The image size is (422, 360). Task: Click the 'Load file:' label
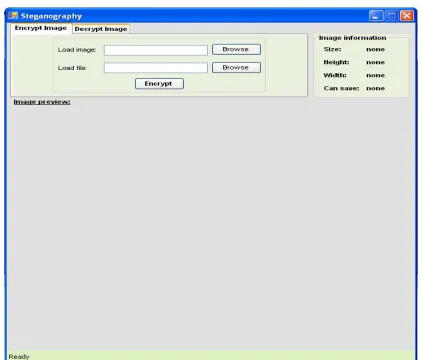[72, 68]
